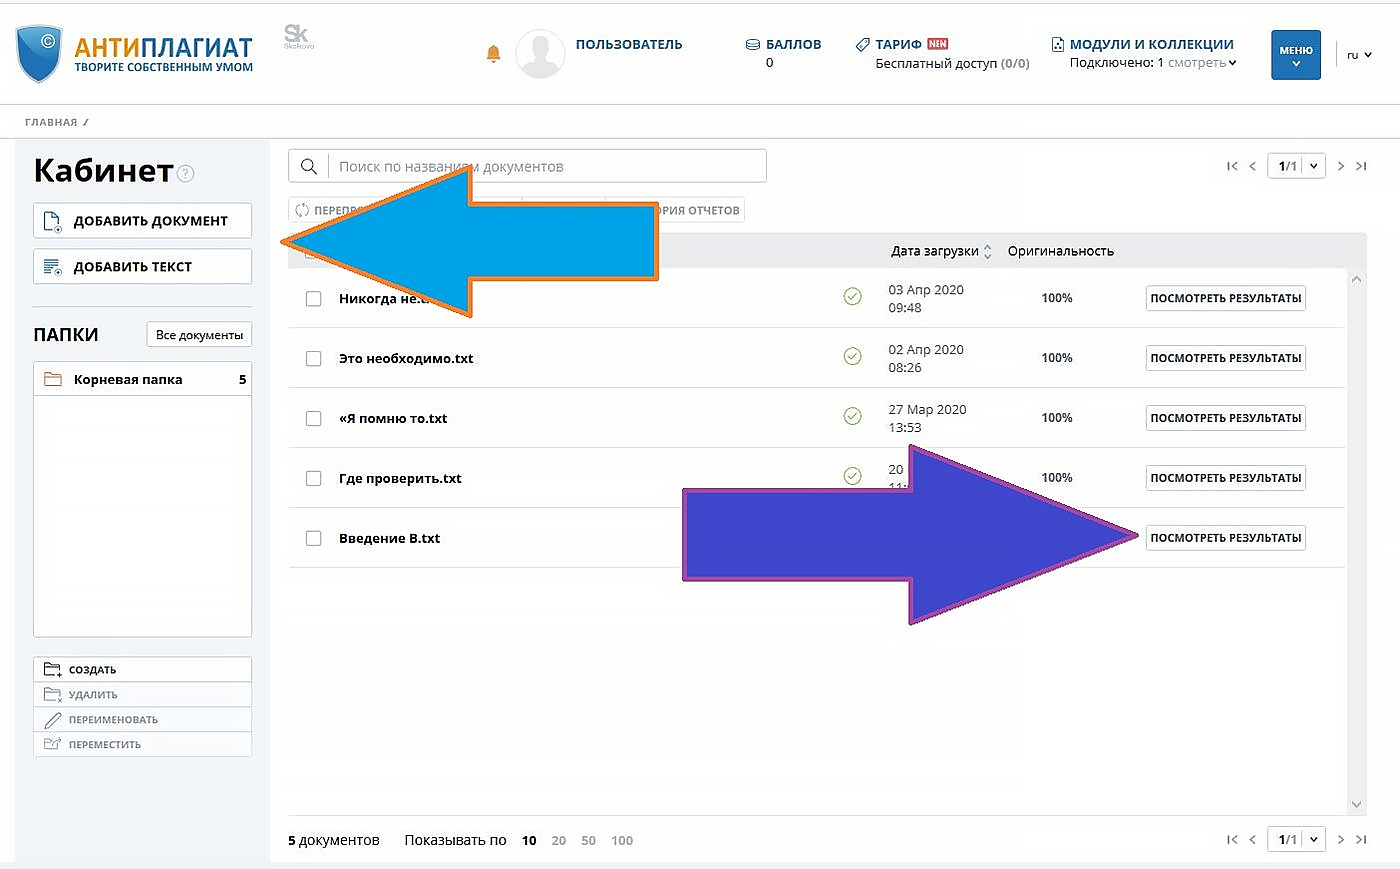Open document Это необходимо.txt
Screen dimensions: 1400x869
point(406,358)
